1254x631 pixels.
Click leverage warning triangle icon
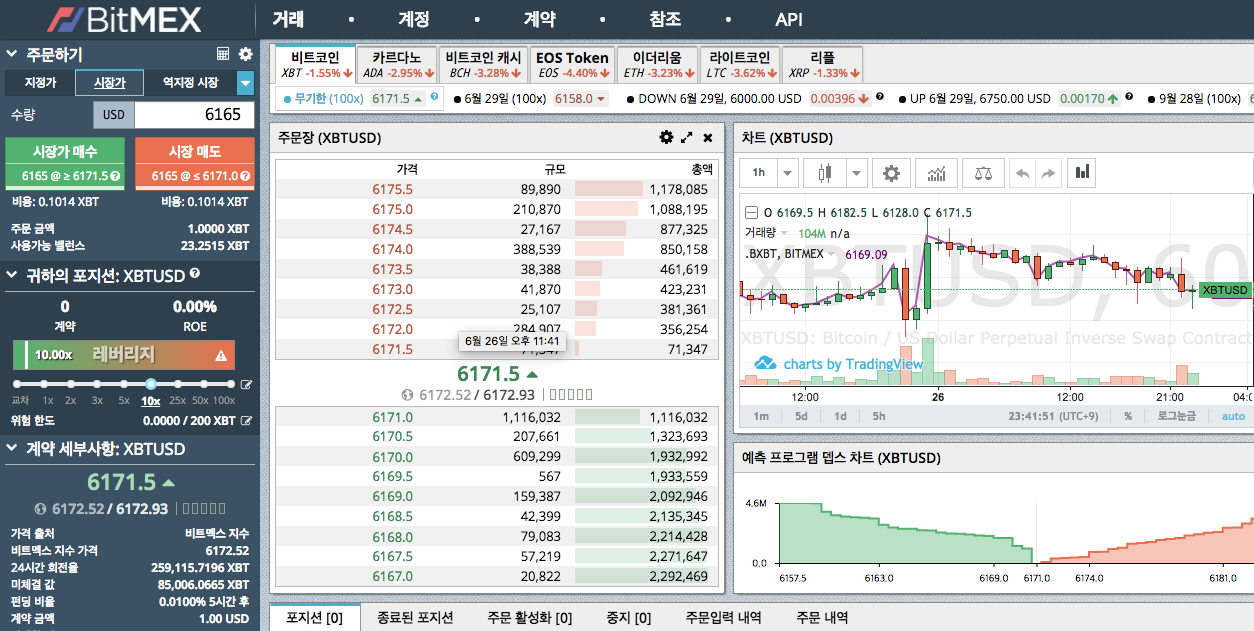(221, 355)
